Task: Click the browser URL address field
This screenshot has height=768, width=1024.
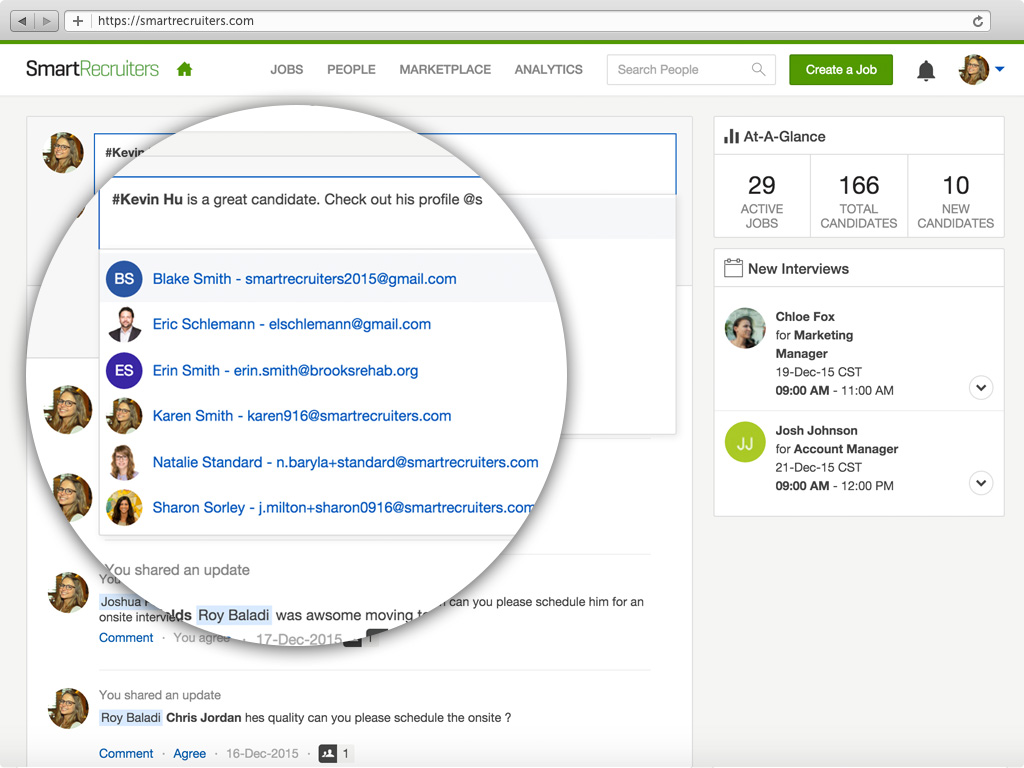Action: tap(527, 21)
